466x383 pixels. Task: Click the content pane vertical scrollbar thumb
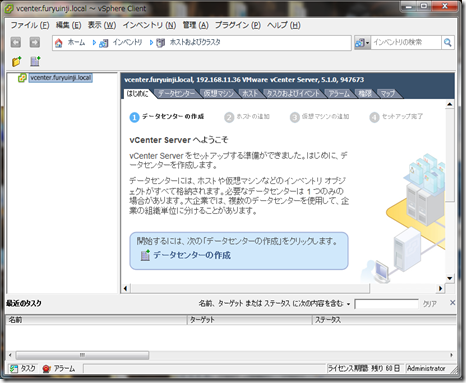click(450, 155)
